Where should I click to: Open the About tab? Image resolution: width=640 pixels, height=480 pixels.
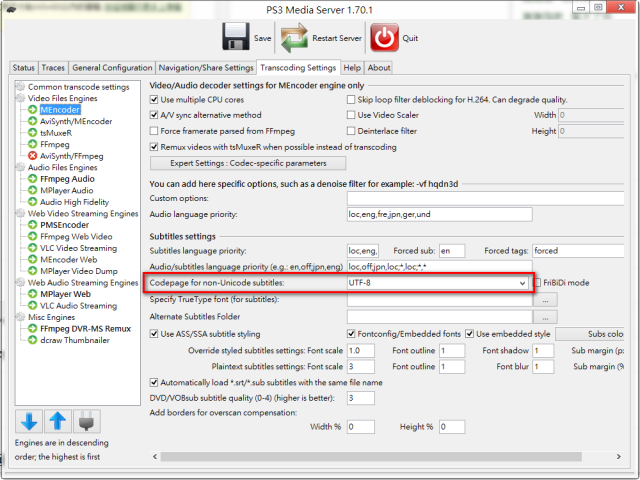click(x=379, y=68)
